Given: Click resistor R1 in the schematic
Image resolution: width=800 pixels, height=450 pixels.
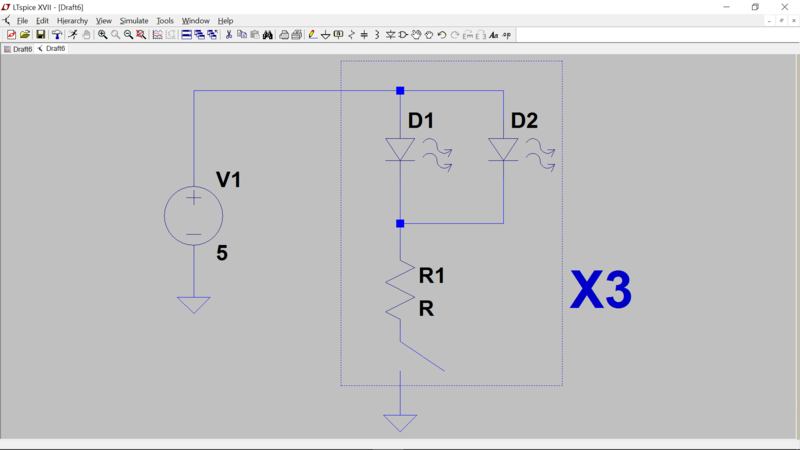Looking at the screenshot, I should 400,291.
